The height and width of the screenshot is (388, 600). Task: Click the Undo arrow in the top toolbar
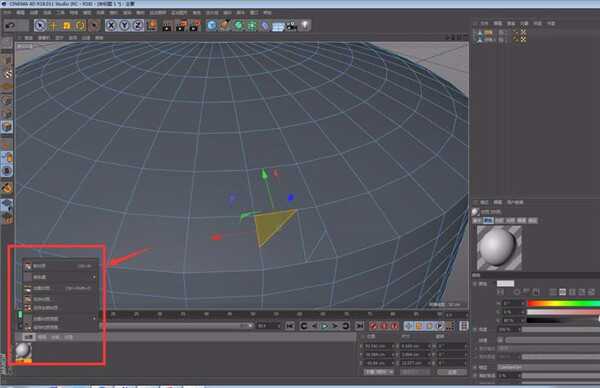click(x=10, y=26)
